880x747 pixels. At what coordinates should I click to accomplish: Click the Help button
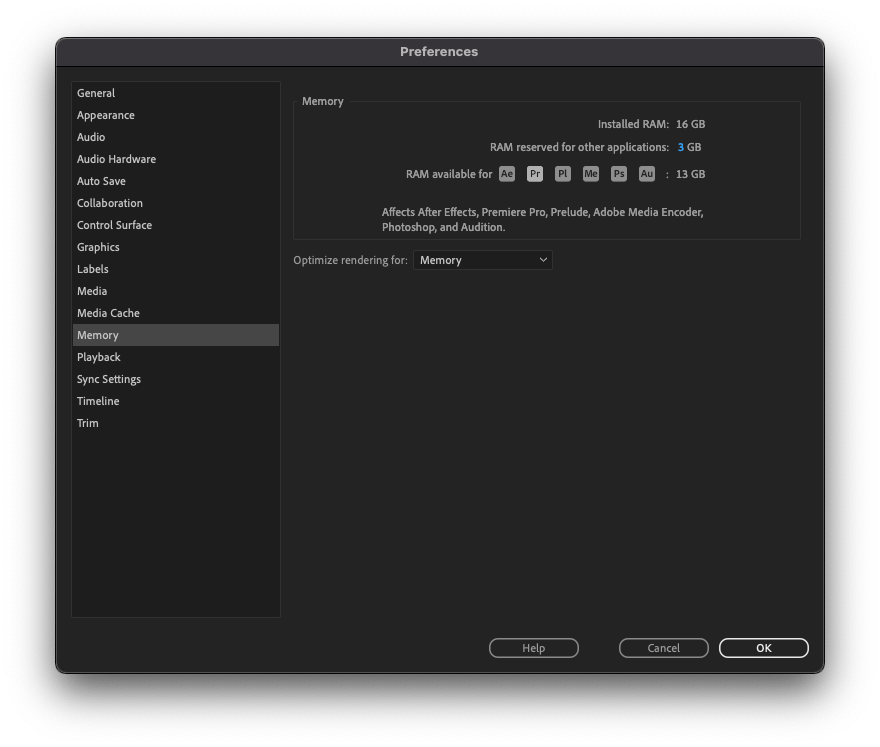pos(533,647)
